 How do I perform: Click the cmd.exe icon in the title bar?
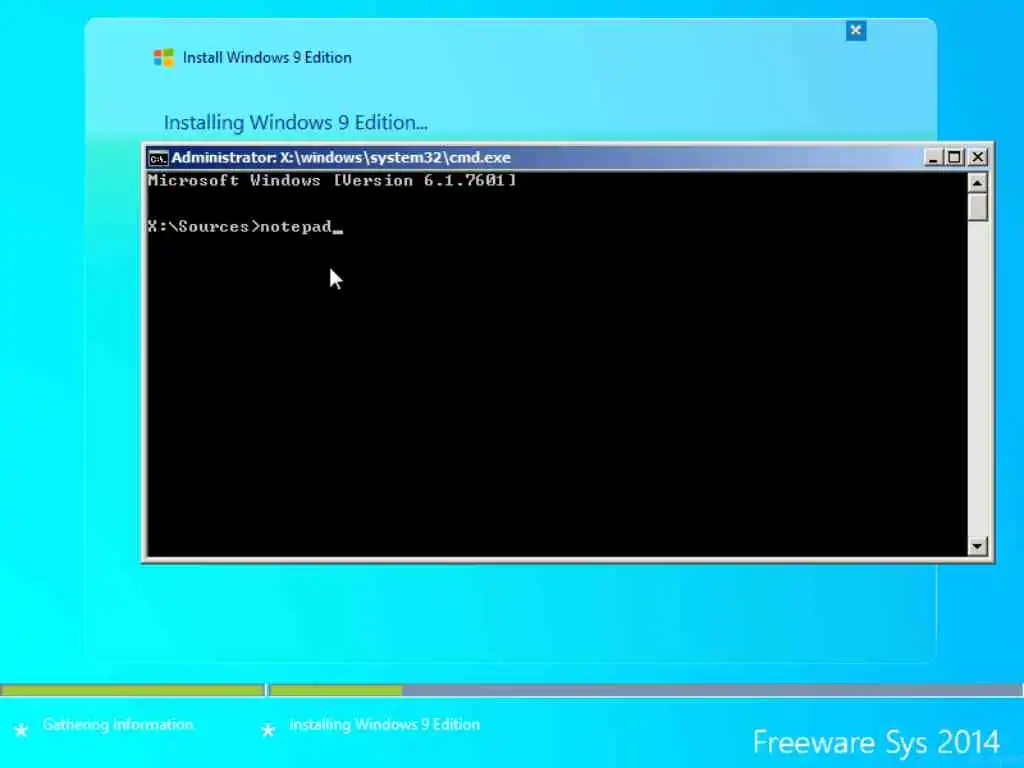click(x=158, y=158)
